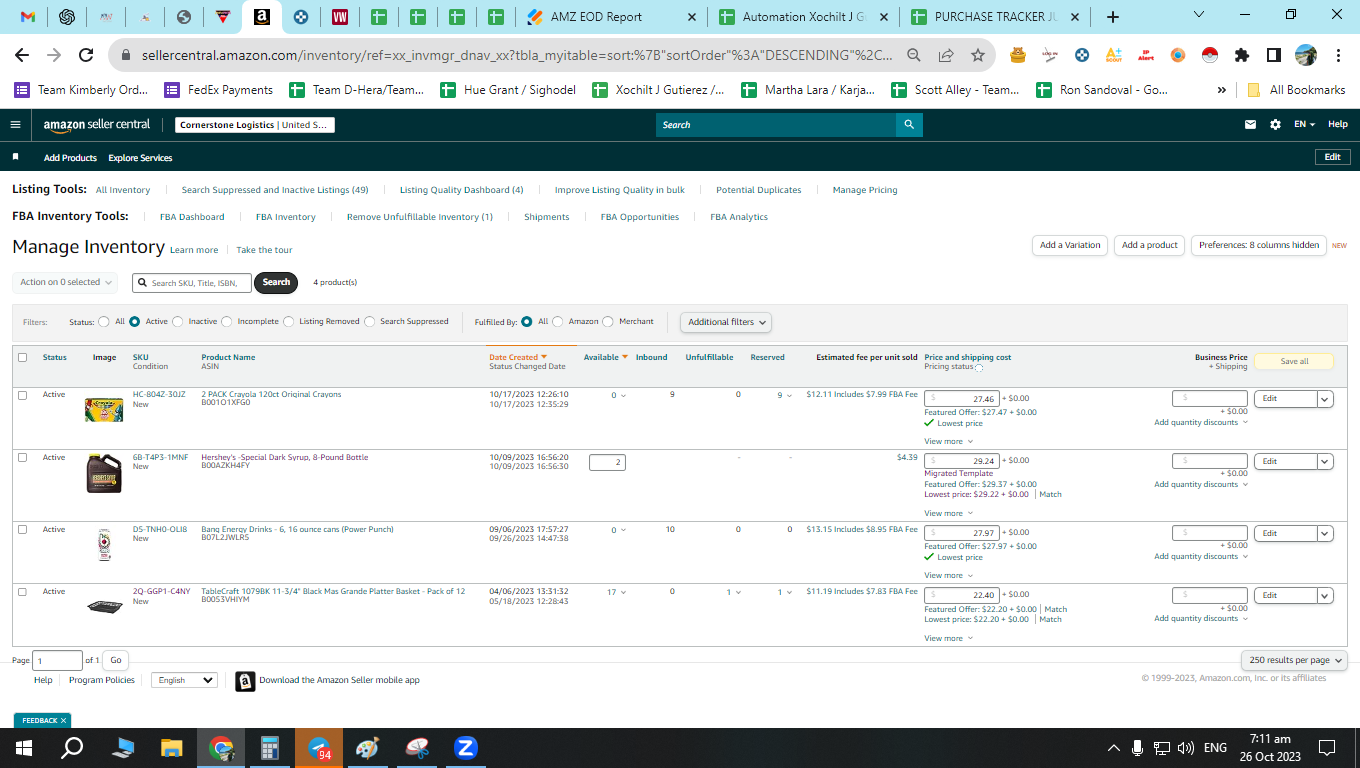Click the Preferences: 8 columns hidden button
Image resolution: width=1360 pixels, height=768 pixels.
1259,245
